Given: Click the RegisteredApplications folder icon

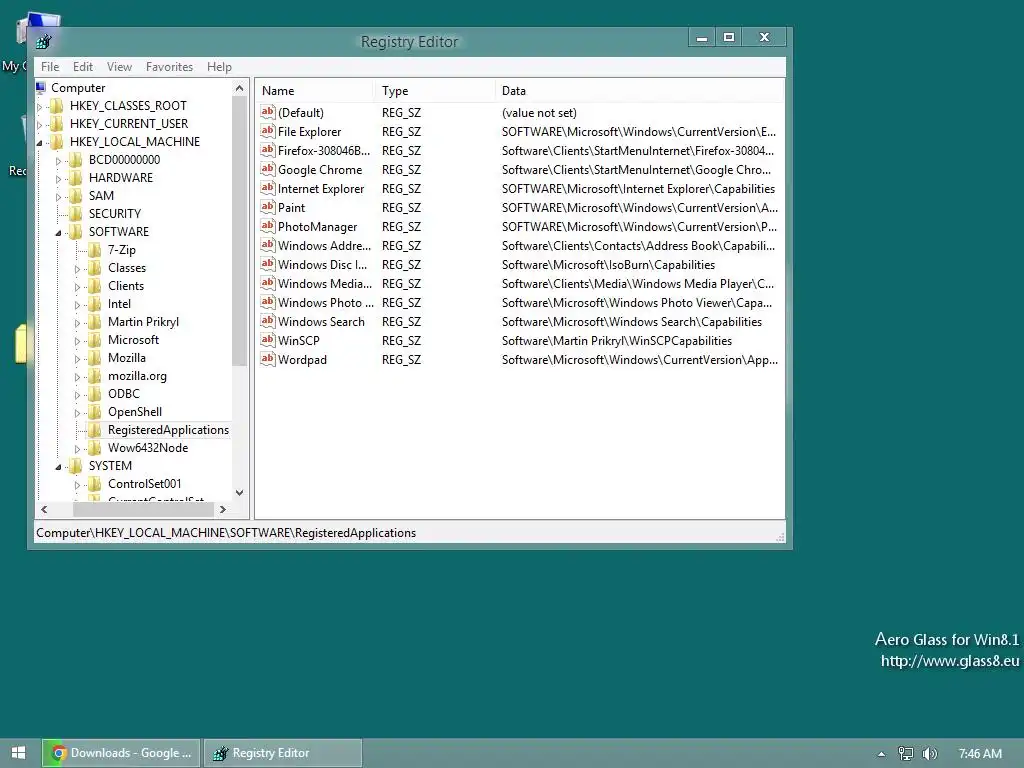Looking at the screenshot, I should point(95,430).
